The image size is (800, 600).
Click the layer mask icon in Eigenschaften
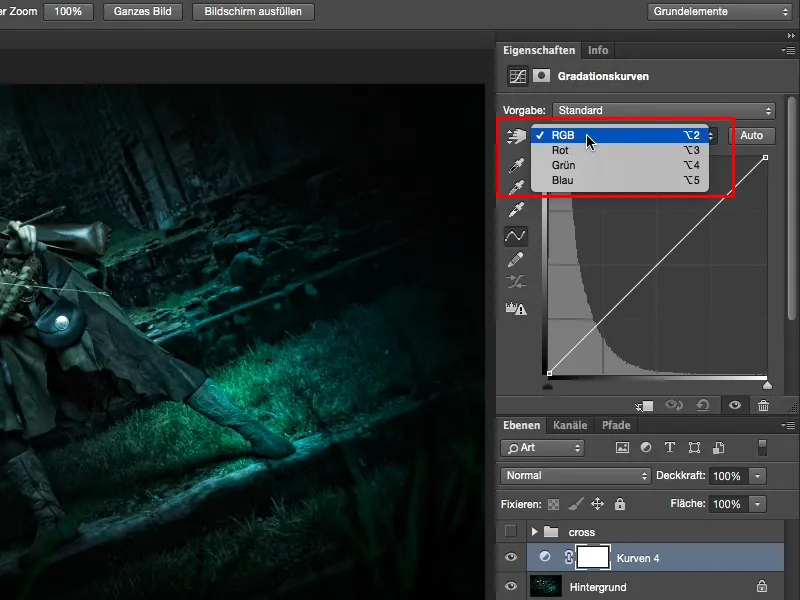point(541,76)
